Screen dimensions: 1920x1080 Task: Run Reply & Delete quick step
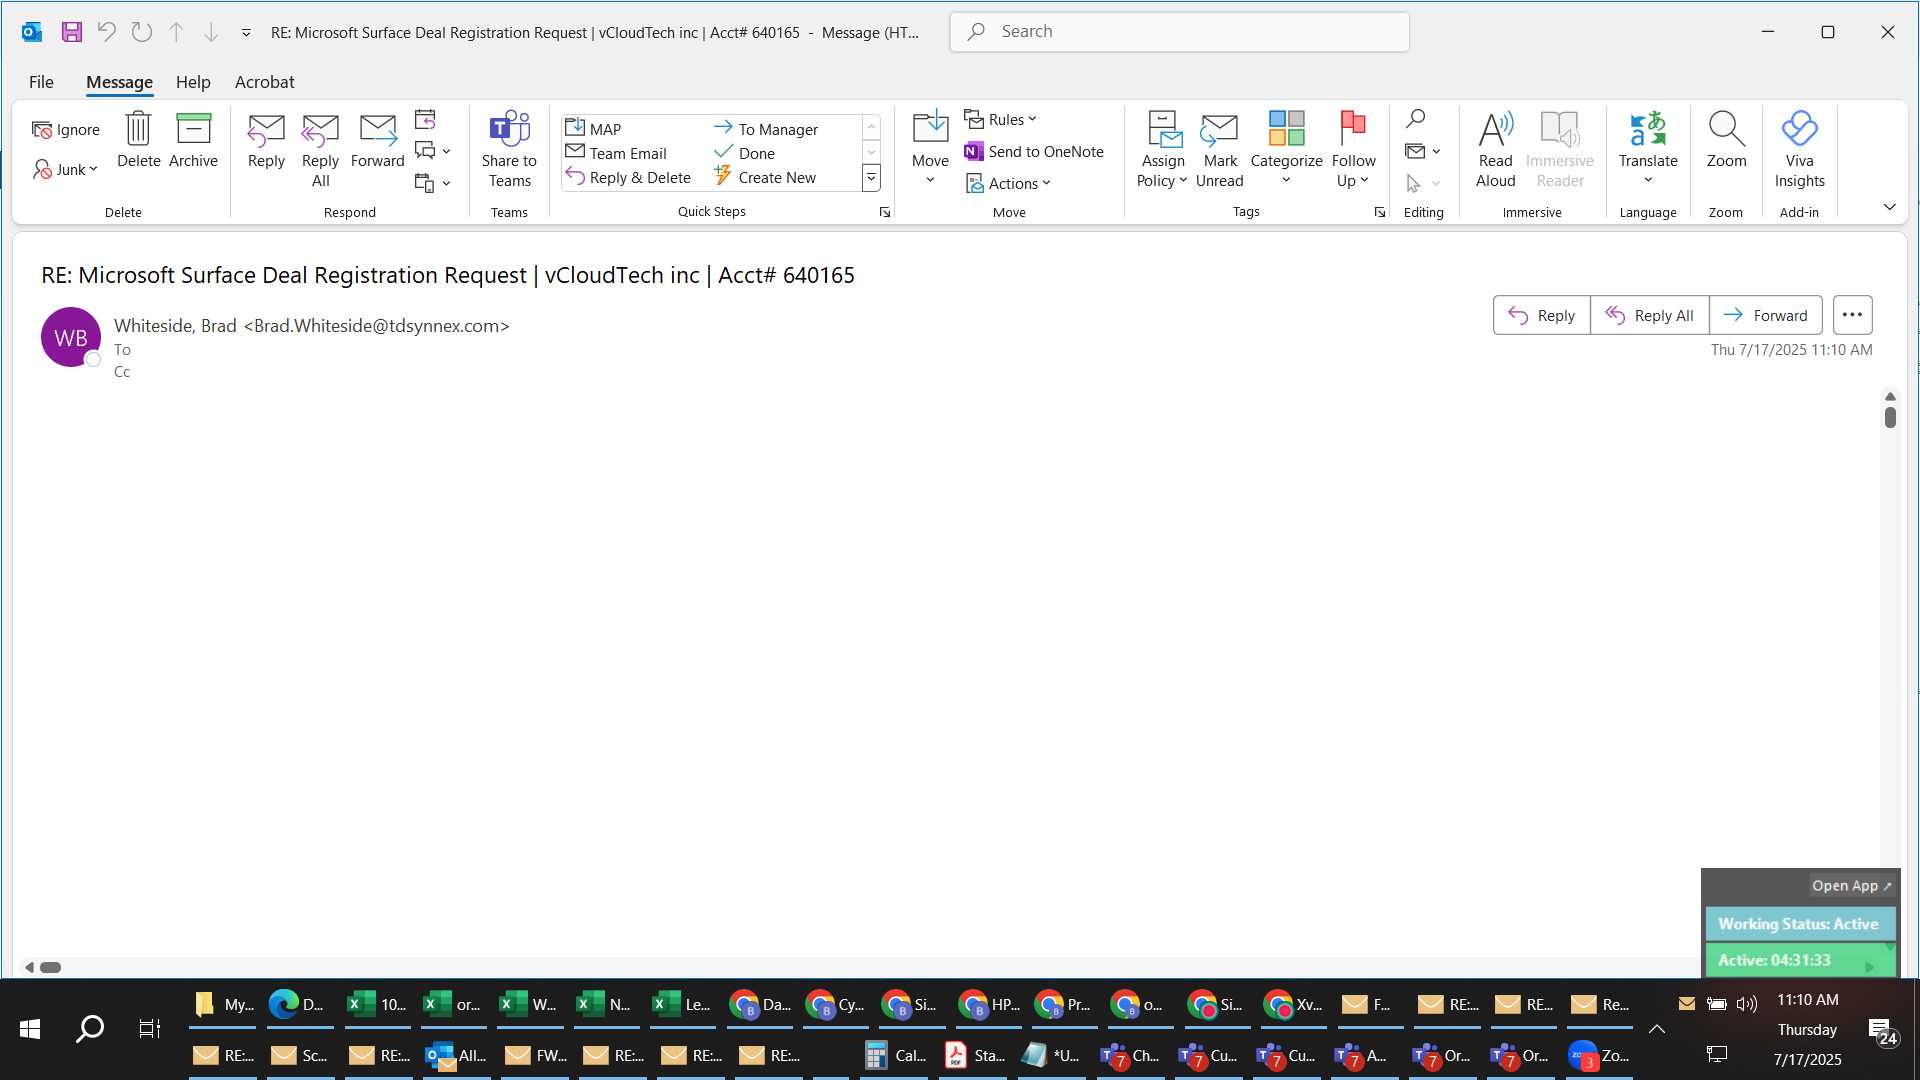coord(628,177)
